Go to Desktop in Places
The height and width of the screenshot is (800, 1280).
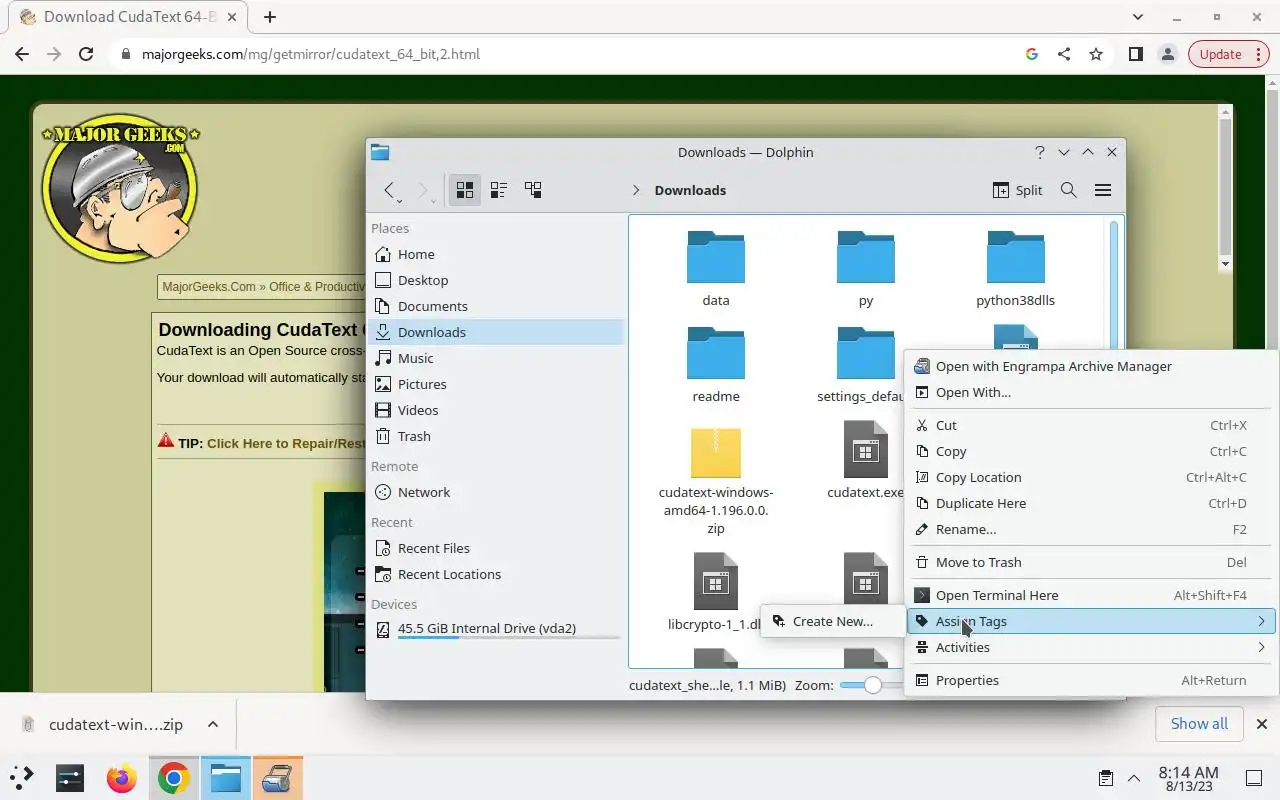pyautogui.click(x=496, y=280)
